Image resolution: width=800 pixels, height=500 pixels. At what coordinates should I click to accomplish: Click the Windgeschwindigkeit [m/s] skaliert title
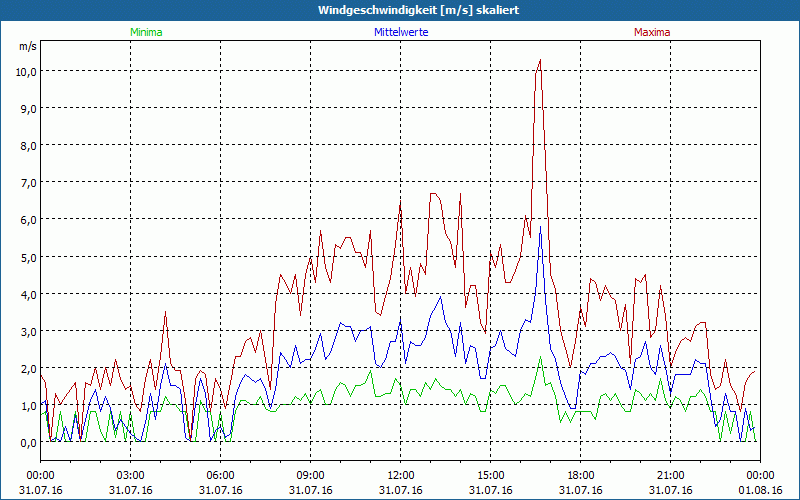(x=418, y=10)
